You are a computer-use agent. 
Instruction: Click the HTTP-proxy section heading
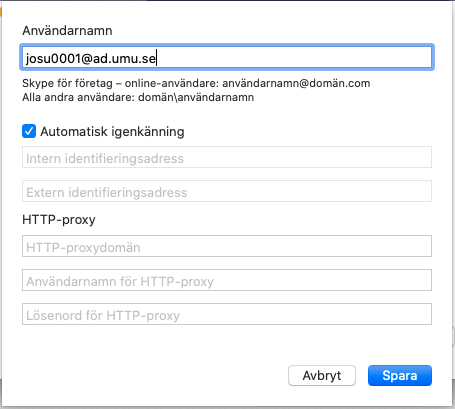[x=59, y=220]
